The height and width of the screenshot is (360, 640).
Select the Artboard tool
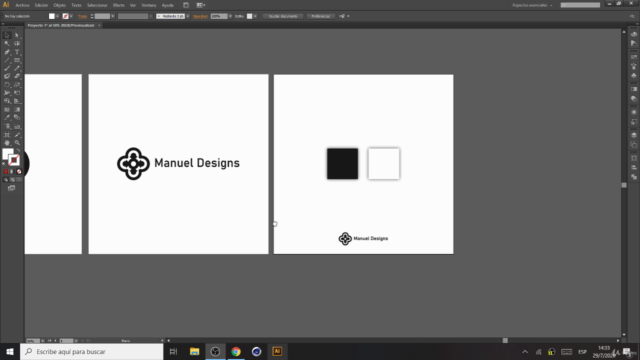coord(7,135)
